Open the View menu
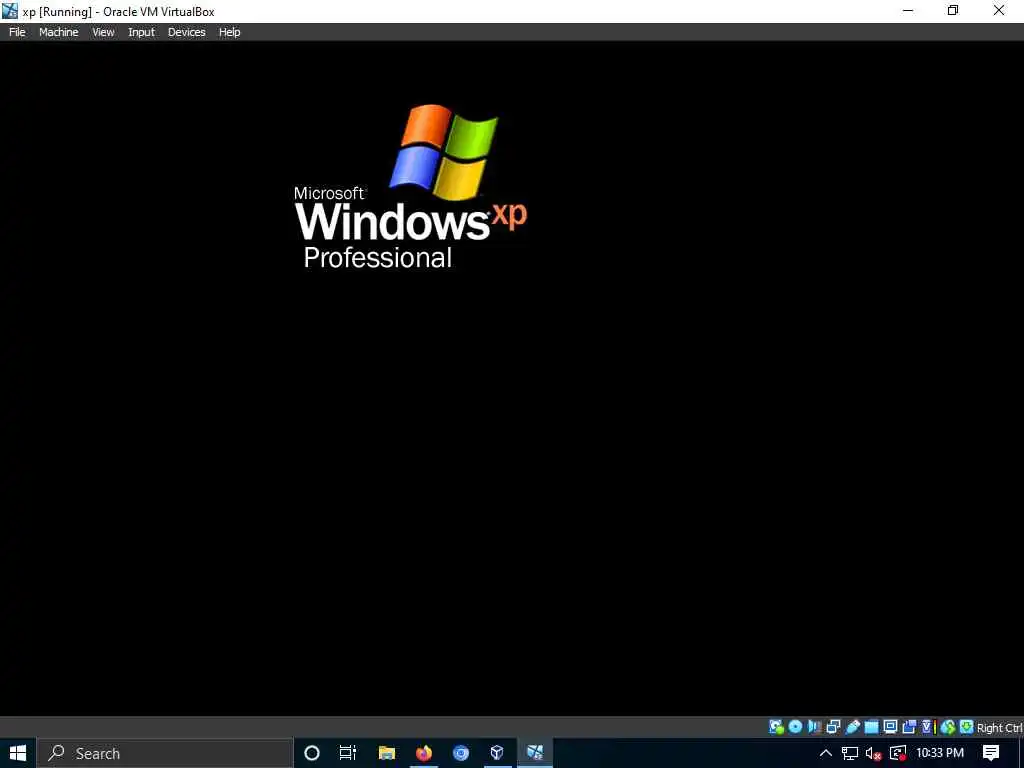Screen dimensions: 1024x768 coord(103,32)
